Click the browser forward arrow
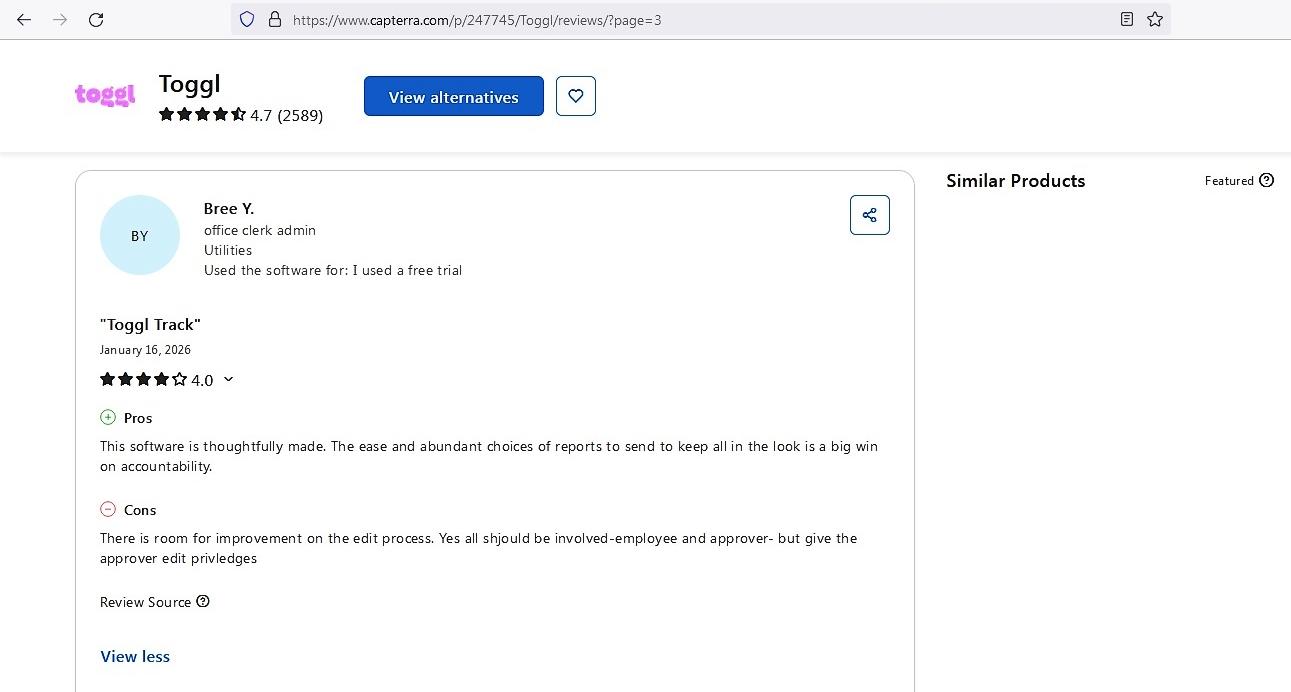The height and width of the screenshot is (692, 1291). tap(60, 19)
